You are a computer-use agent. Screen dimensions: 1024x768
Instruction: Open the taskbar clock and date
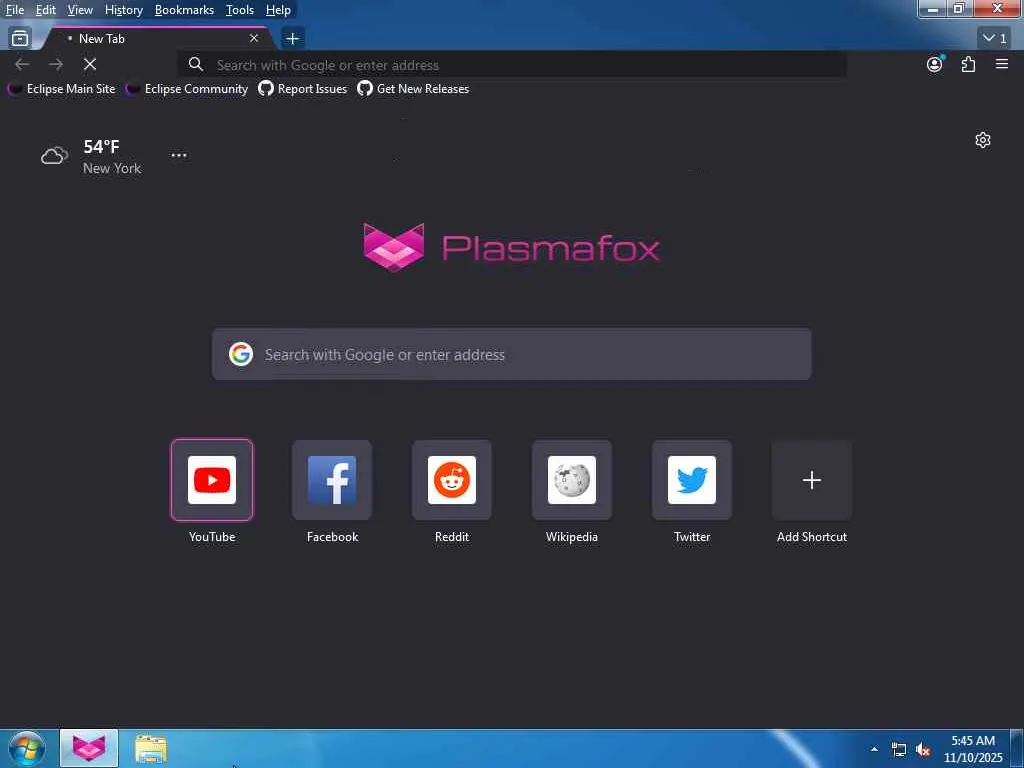(x=973, y=749)
